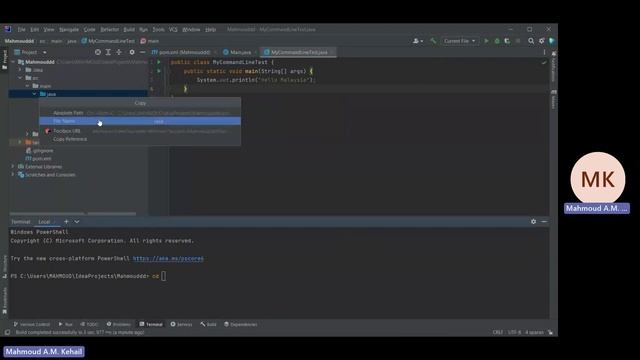The width and height of the screenshot is (640, 360).
Task: Open the File menu
Action: tap(21, 29)
